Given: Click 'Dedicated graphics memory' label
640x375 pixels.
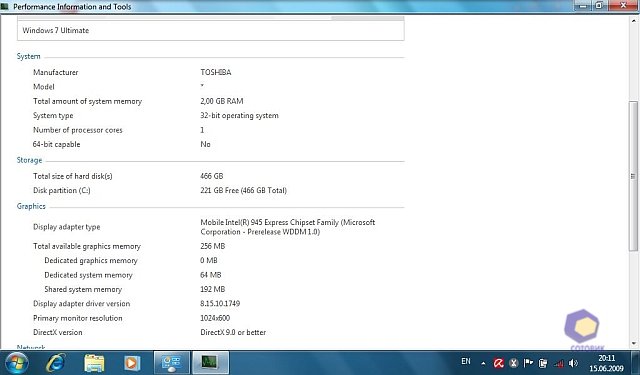Looking at the screenshot, I should [91, 260].
